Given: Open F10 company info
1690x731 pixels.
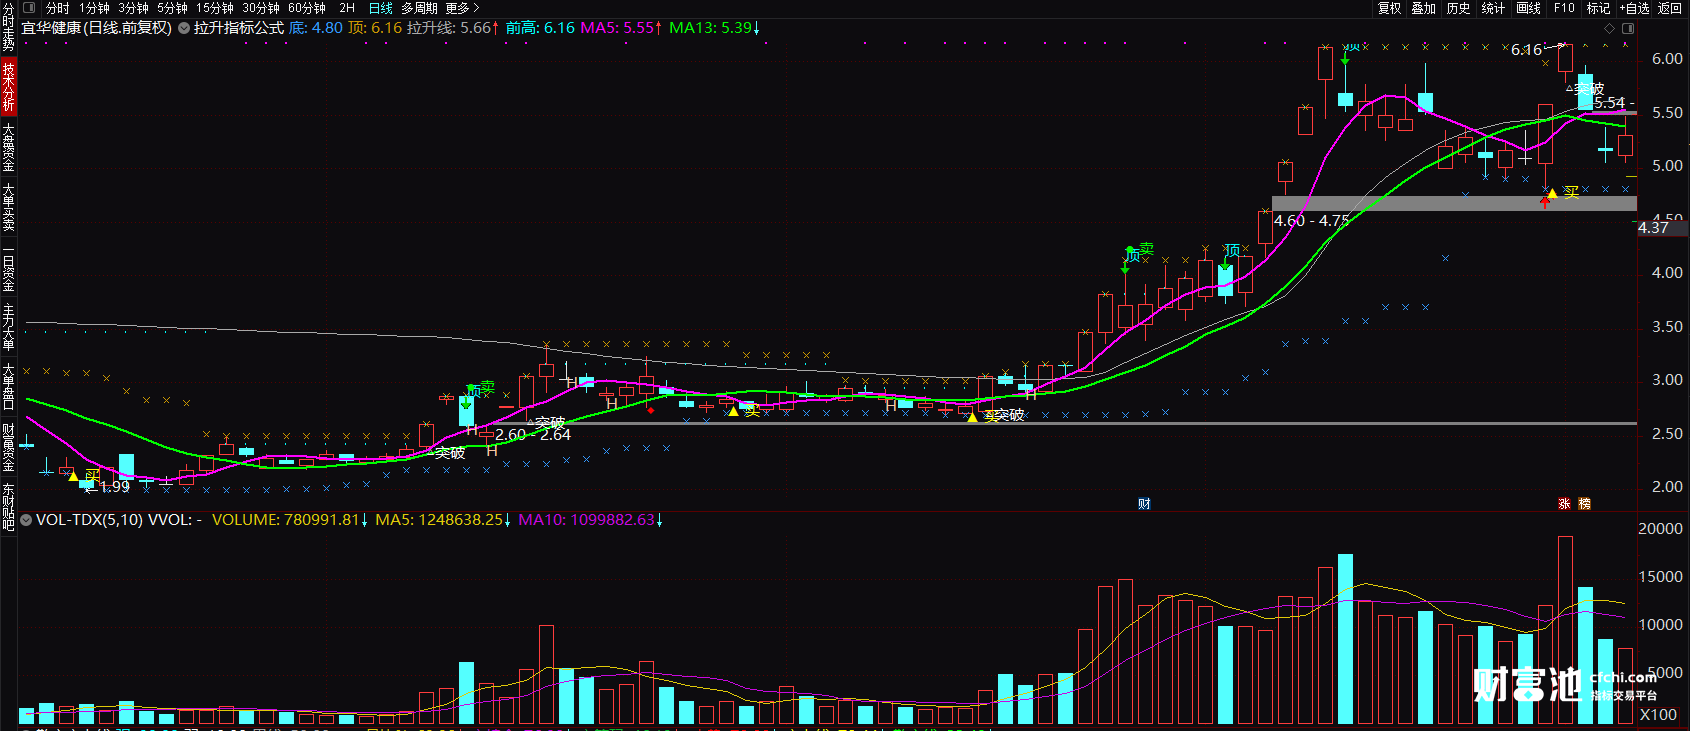Looking at the screenshot, I should tap(1564, 8).
